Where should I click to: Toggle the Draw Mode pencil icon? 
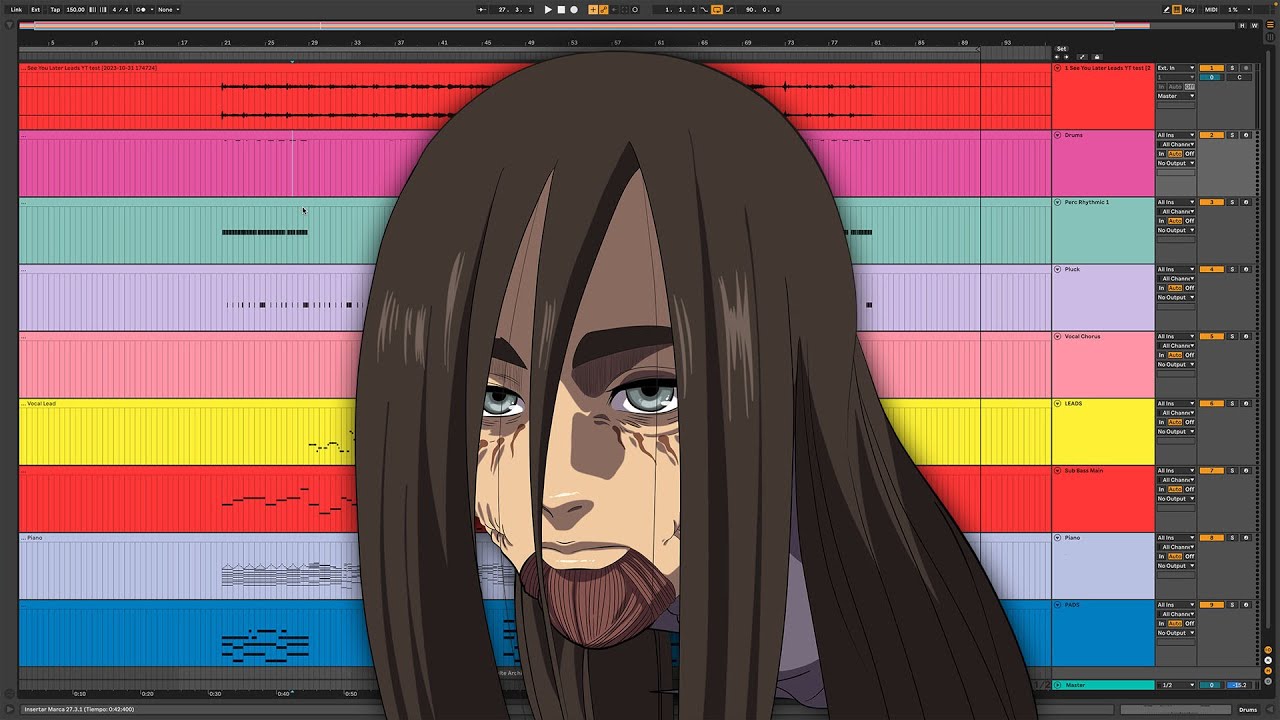[x=1166, y=9]
